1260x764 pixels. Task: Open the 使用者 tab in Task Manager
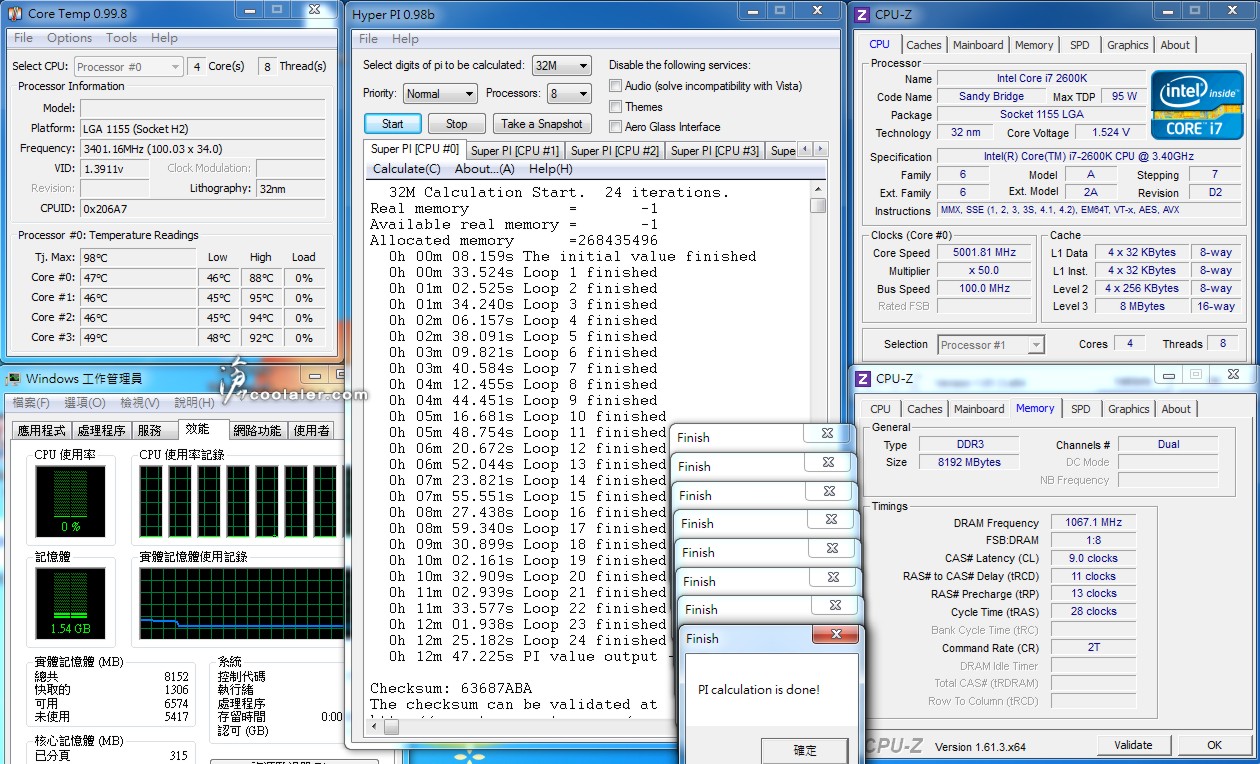(312, 430)
